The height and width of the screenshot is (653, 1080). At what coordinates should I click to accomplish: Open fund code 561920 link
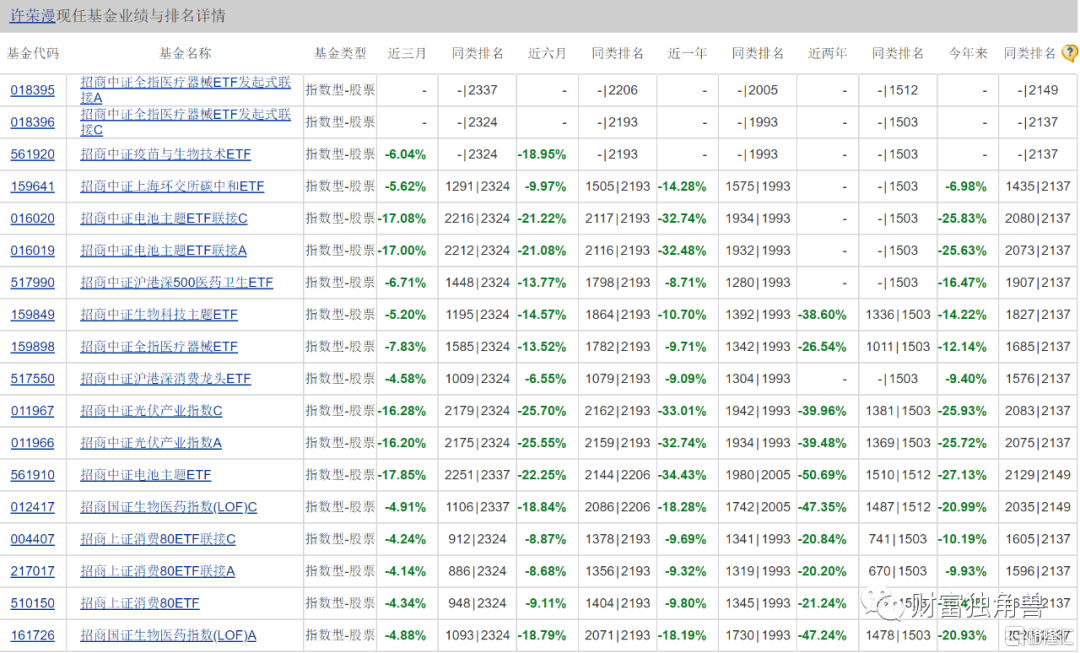[x=32, y=154]
